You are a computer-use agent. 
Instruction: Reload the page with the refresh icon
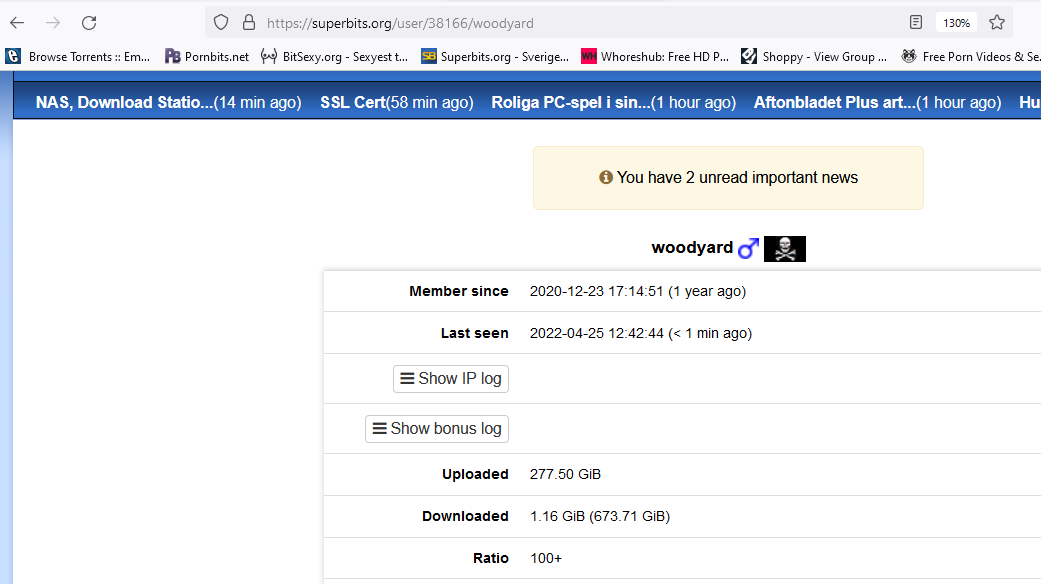click(89, 23)
